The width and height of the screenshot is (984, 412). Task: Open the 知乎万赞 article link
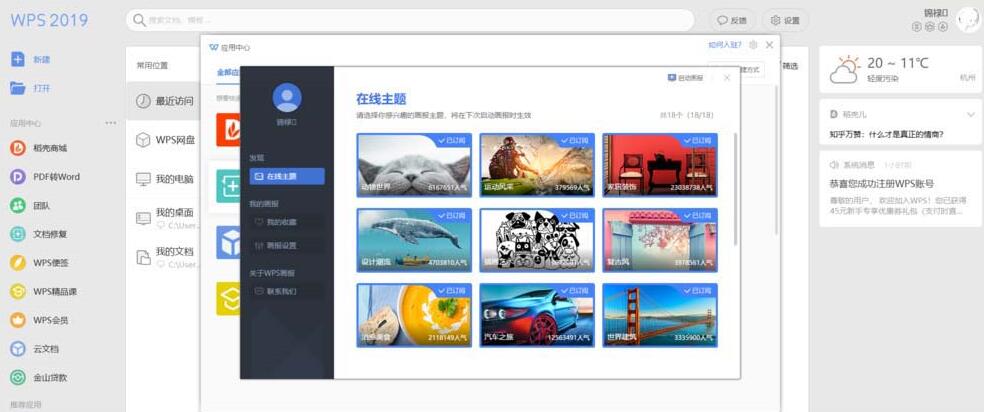tap(886, 134)
